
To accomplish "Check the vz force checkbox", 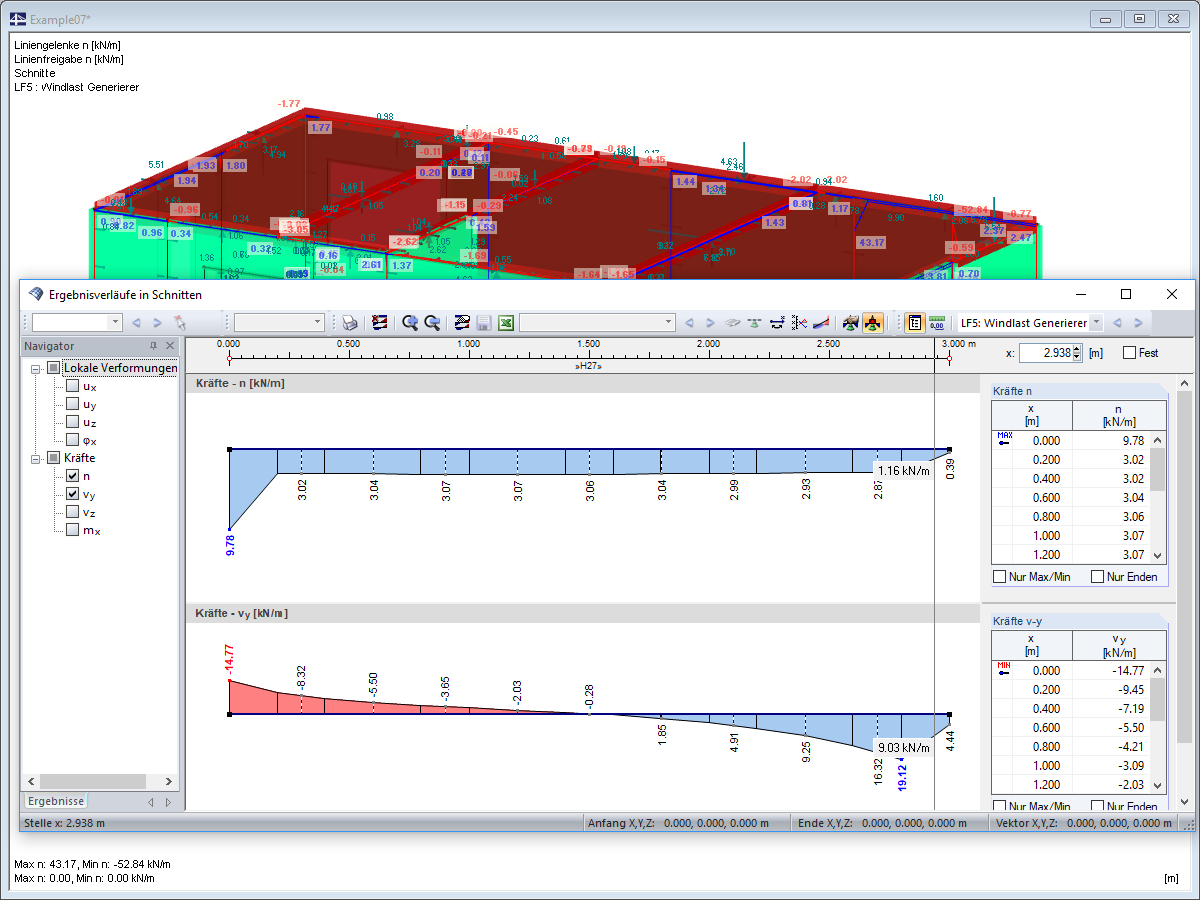I will point(72,512).
